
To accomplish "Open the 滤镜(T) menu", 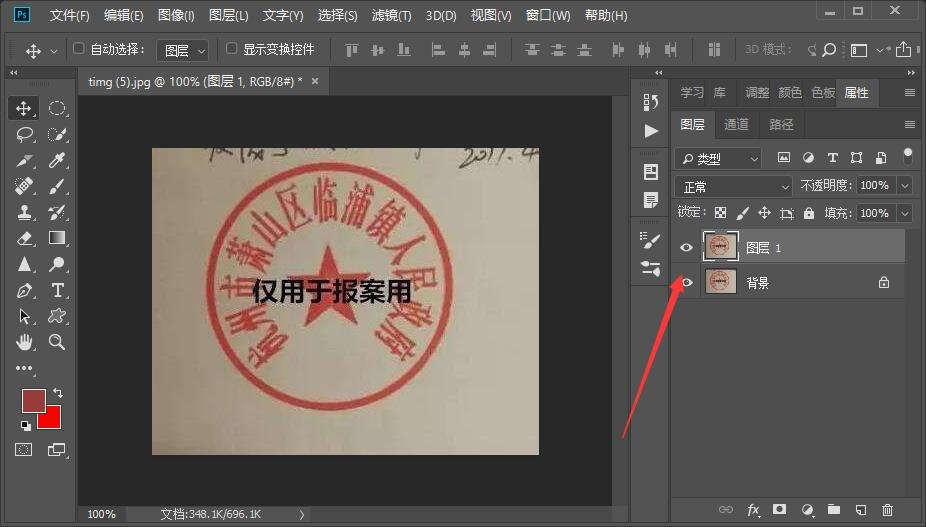I will click(392, 15).
